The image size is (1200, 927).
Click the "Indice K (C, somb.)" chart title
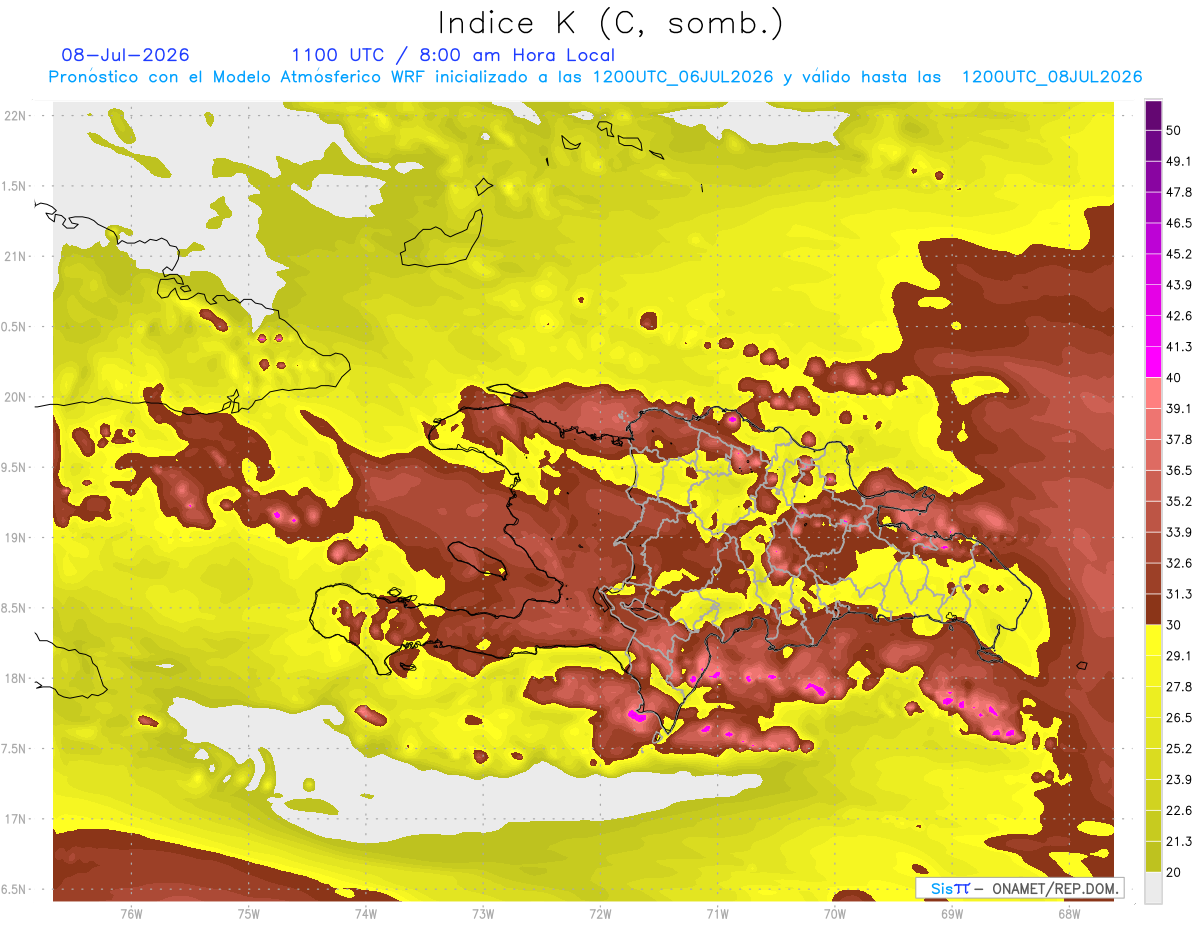click(x=610, y=23)
